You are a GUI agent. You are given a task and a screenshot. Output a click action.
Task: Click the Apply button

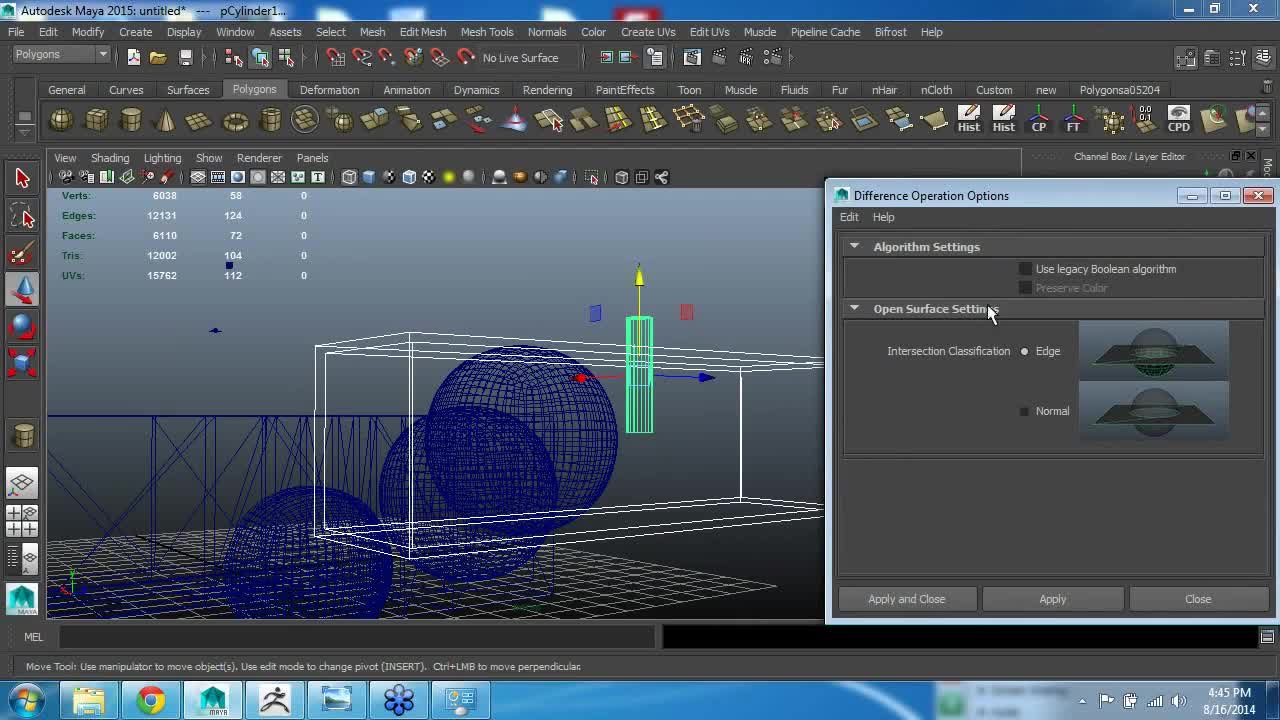pyautogui.click(x=1052, y=599)
